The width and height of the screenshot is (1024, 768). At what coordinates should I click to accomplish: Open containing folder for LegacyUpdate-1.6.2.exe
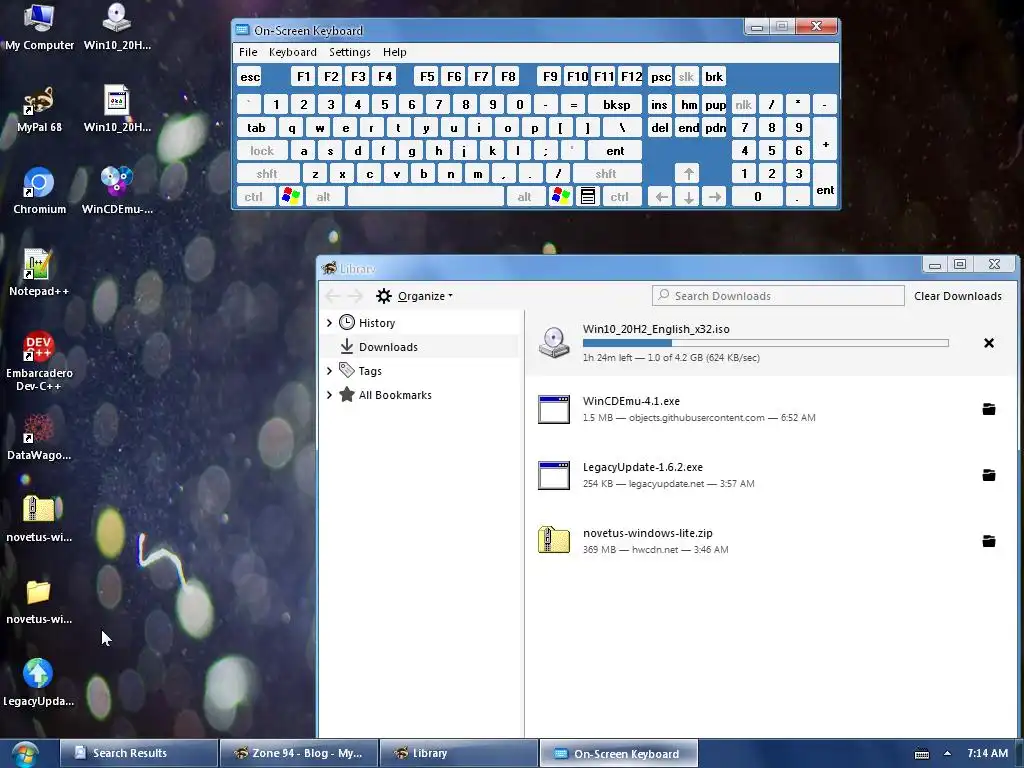coord(989,475)
